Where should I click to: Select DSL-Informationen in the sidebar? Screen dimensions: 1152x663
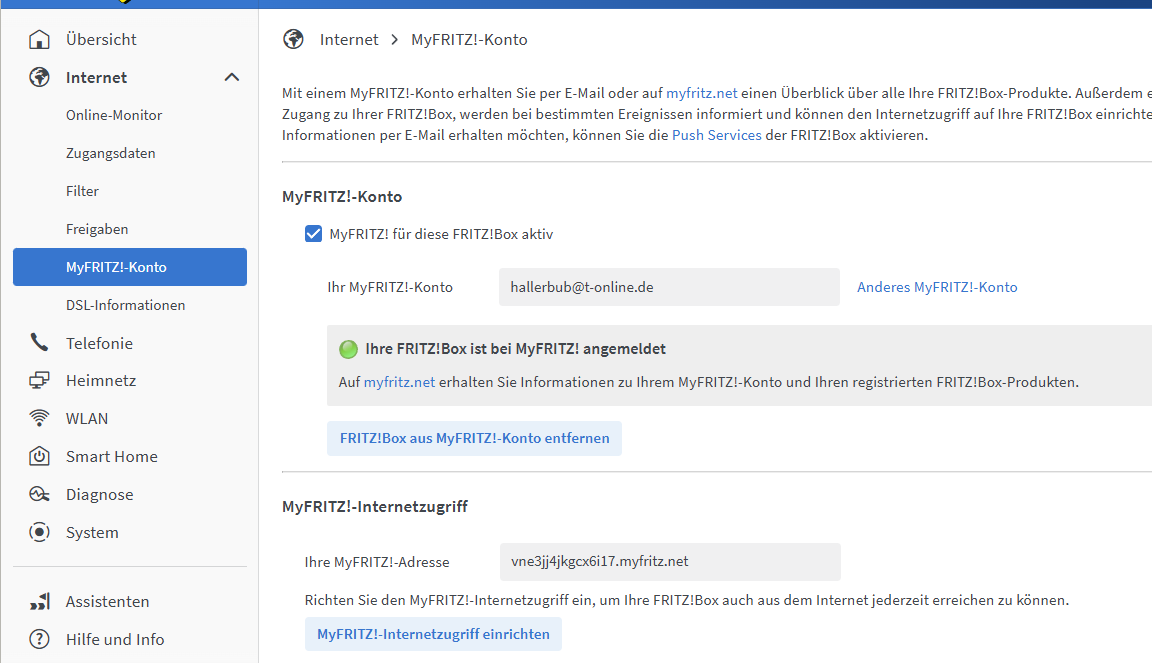[125, 306]
